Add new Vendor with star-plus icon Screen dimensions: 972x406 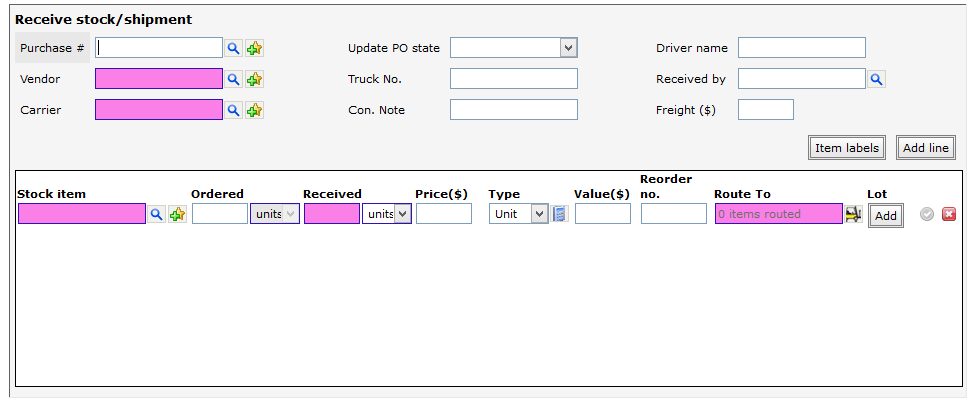(x=254, y=79)
